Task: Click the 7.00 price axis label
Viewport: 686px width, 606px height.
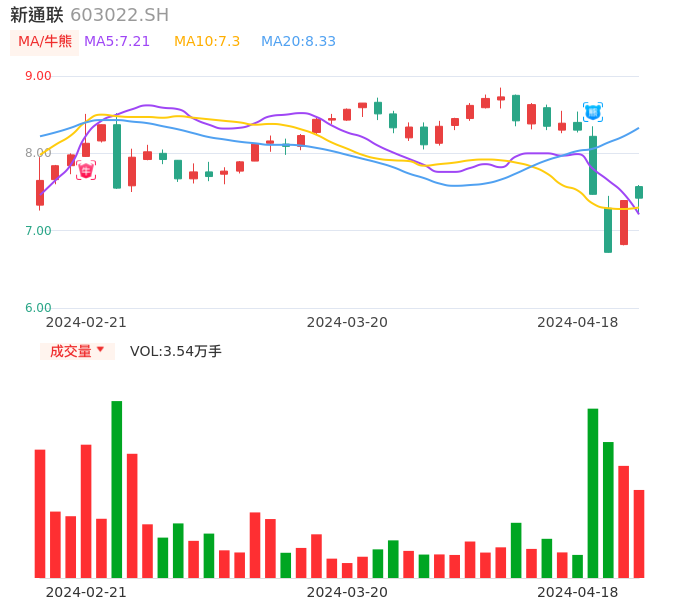Action: point(38,231)
